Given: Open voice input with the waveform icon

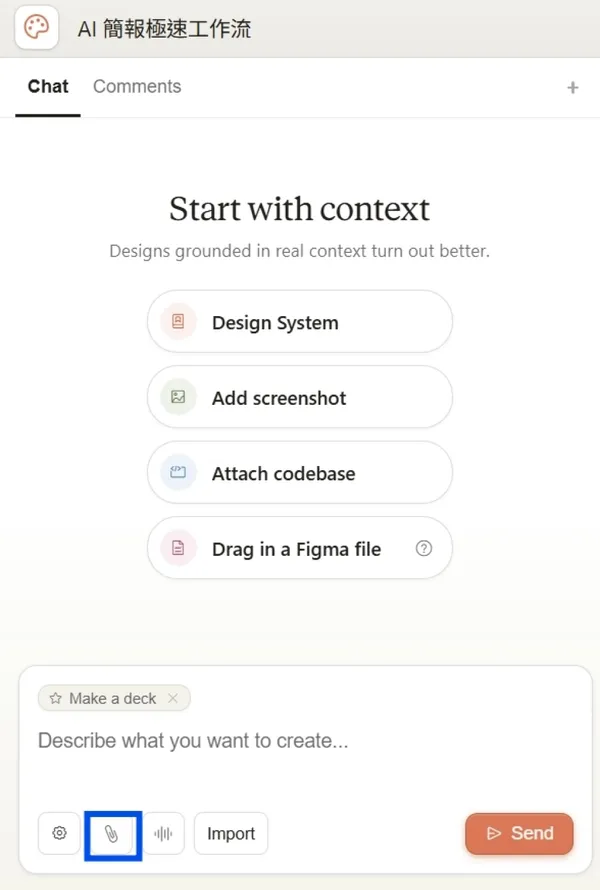Looking at the screenshot, I should coord(163,833).
